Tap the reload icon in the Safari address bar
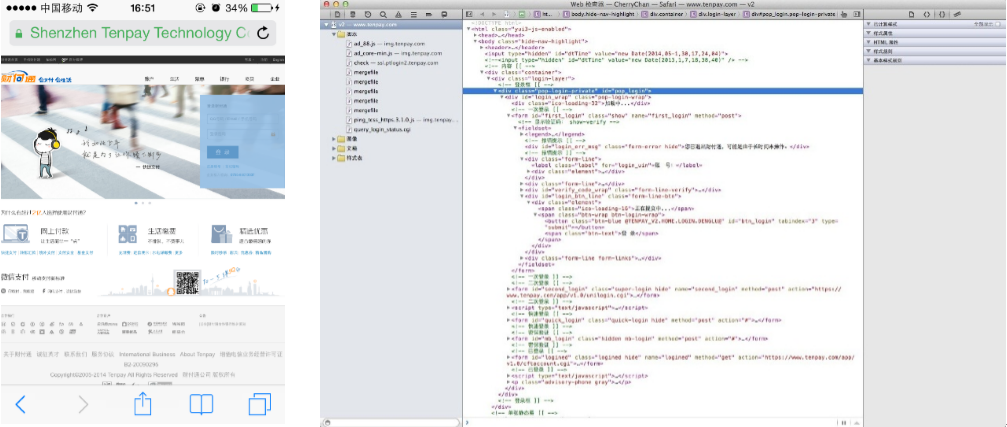1007x427 pixels. (263, 33)
